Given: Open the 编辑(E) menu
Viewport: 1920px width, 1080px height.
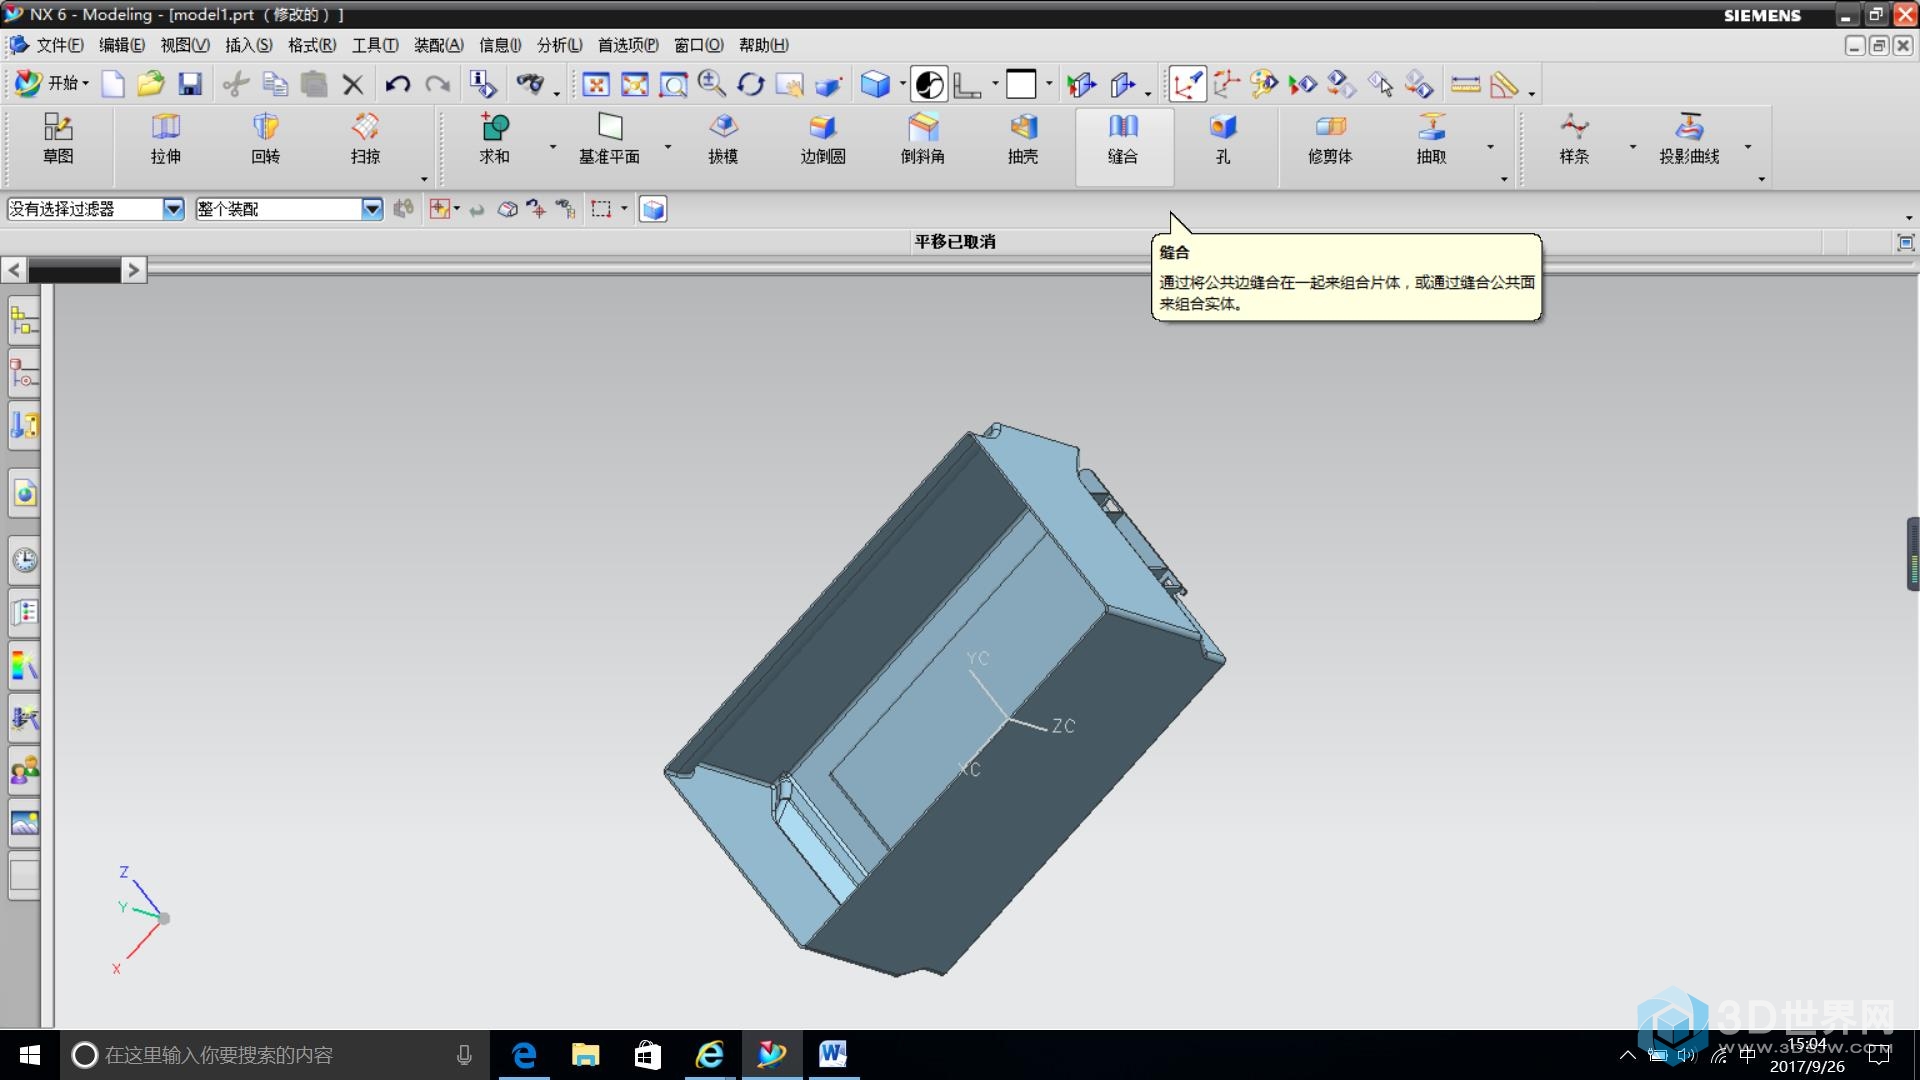Looking at the screenshot, I should 122,45.
